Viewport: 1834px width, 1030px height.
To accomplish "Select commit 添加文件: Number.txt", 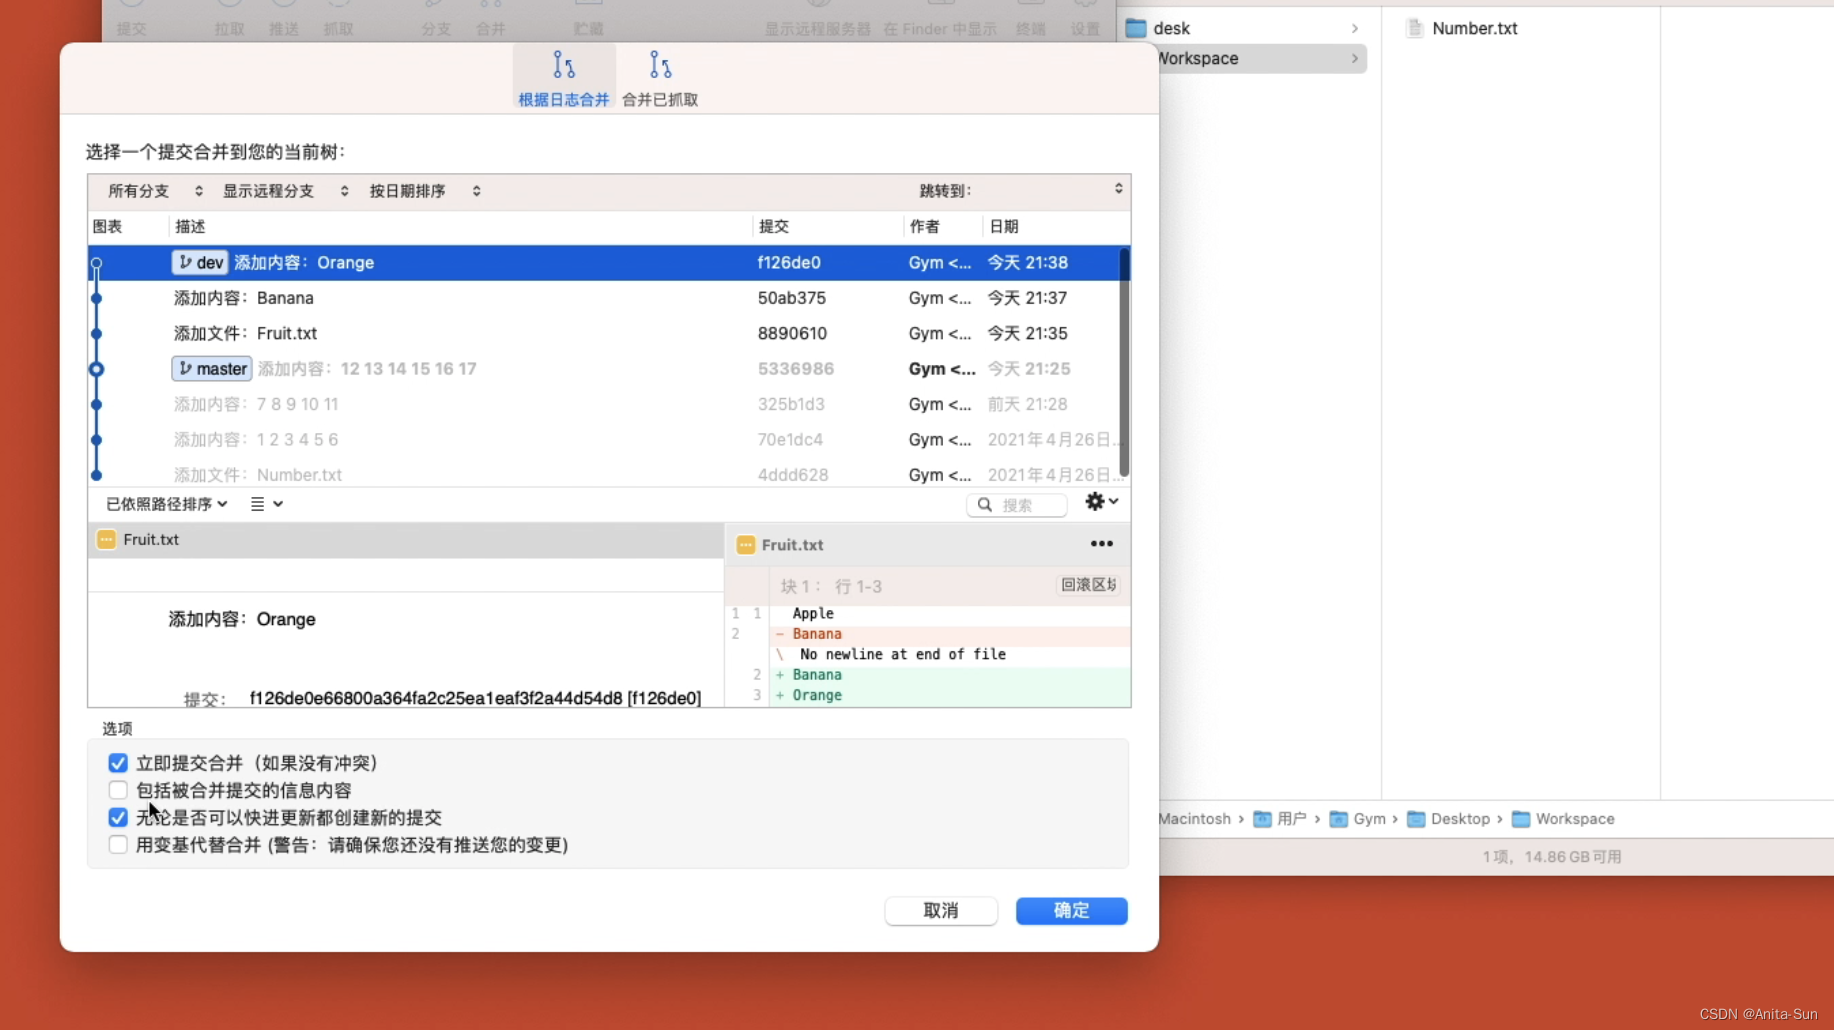I will (608, 475).
